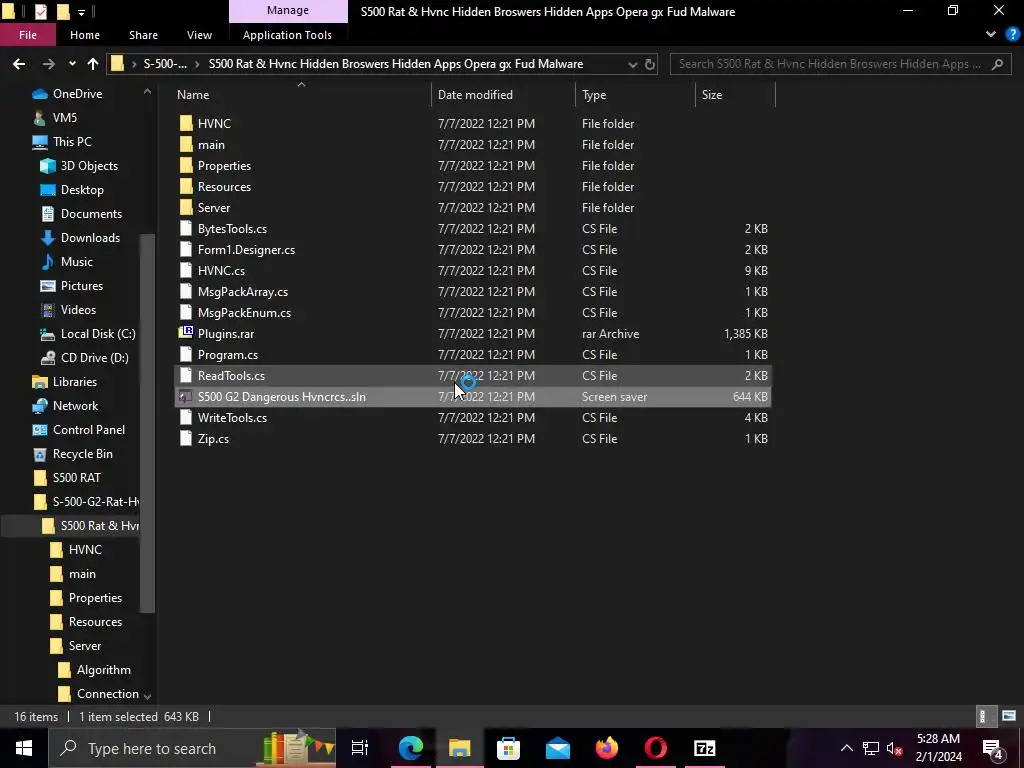Image resolution: width=1024 pixels, height=768 pixels.
Task: Refresh the current folder view
Action: [x=649, y=64]
